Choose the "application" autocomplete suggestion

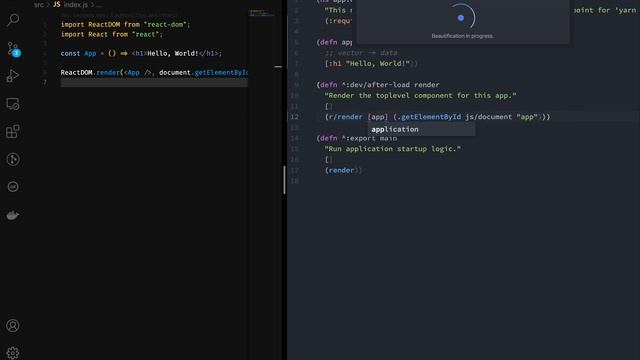click(422, 129)
